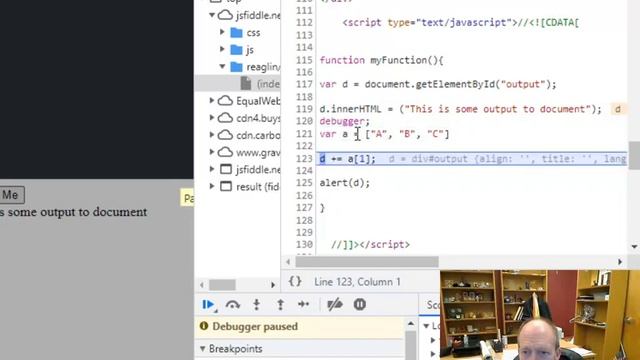Image resolution: width=640 pixels, height=360 pixels.
Task: Collapse the Breakpoints section
Action: point(203,349)
